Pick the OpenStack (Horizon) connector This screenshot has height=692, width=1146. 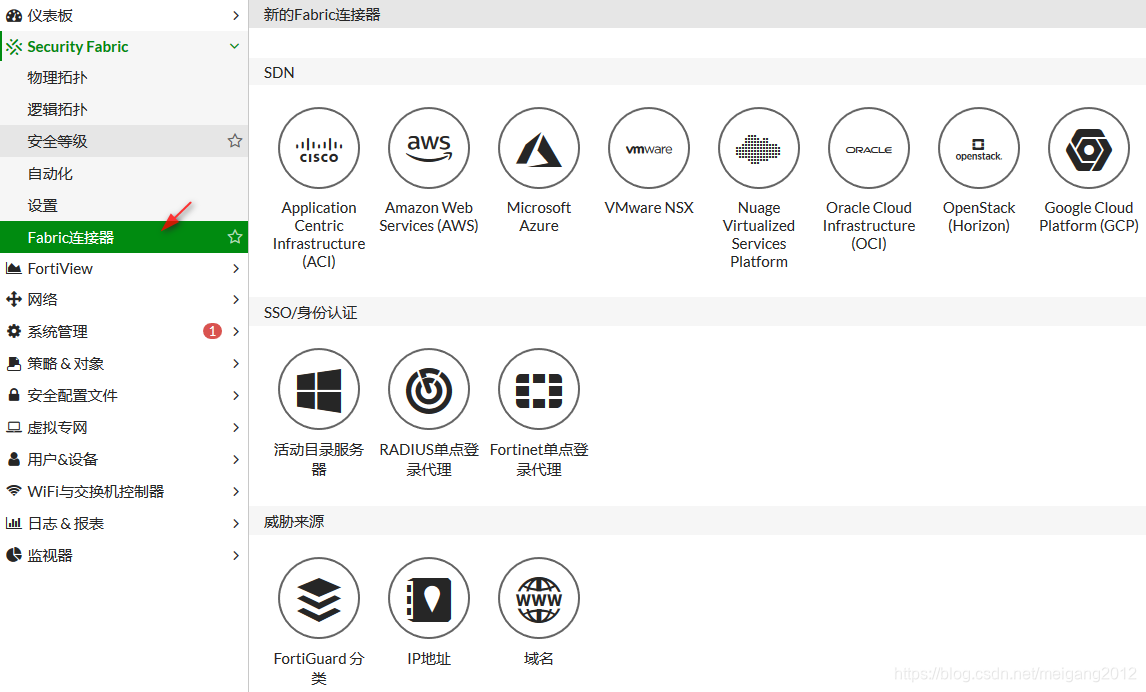979,148
